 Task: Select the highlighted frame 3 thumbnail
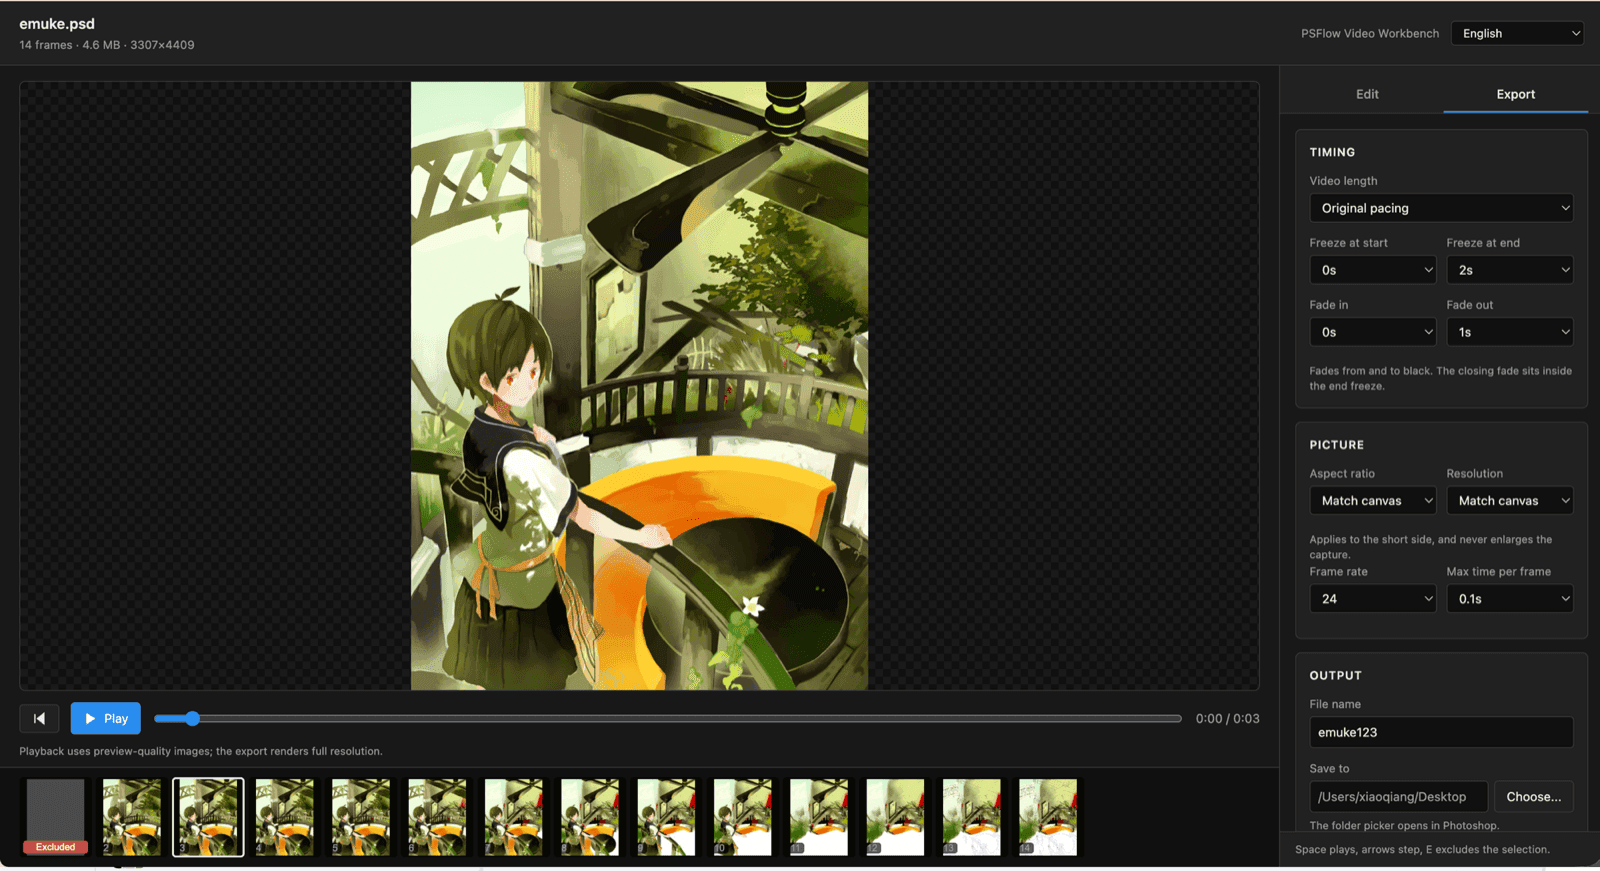(x=208, y=817)
